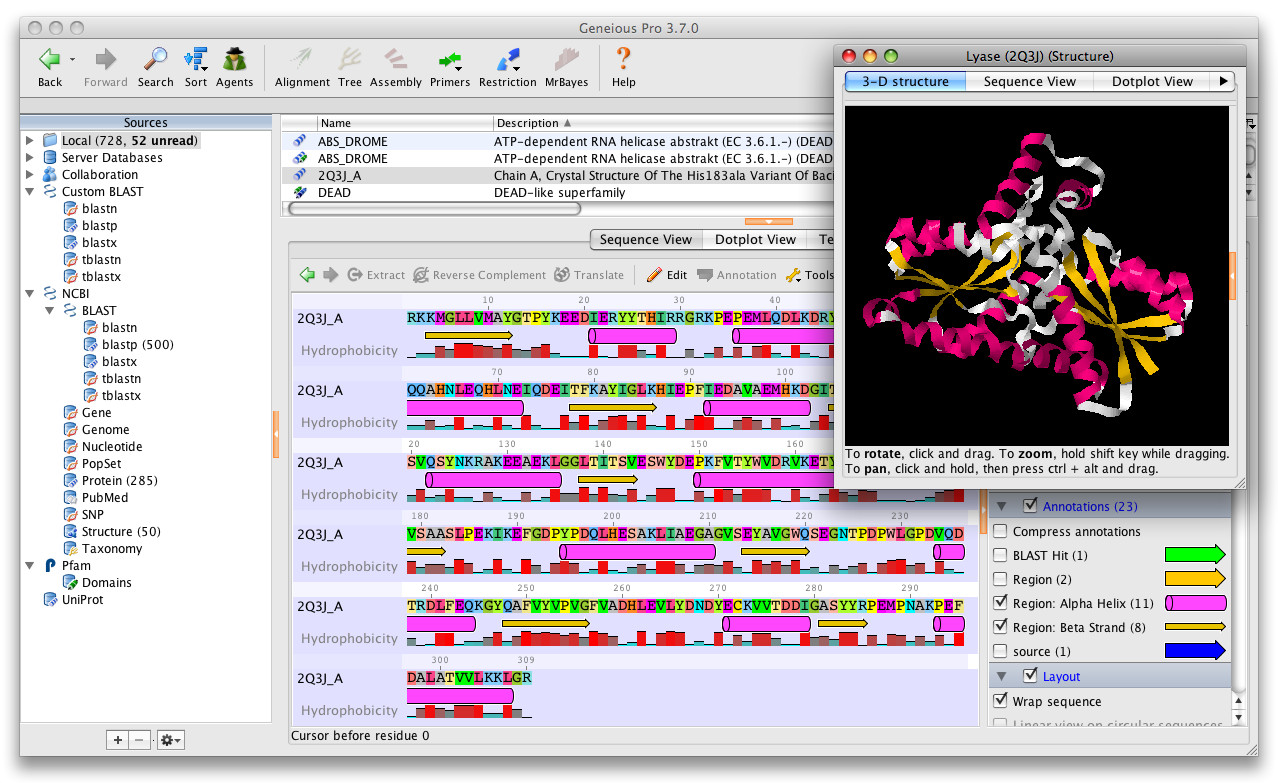Select Sequence View tab in Lyase window
Viewport: 1278px width, 783px height.
coord(1029,82)
